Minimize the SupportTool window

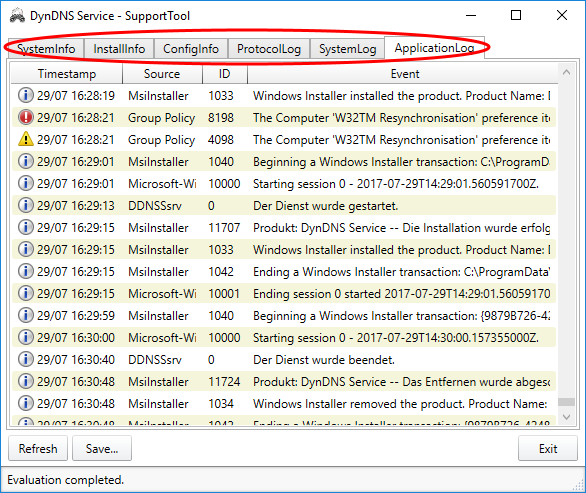pos(471,15)
